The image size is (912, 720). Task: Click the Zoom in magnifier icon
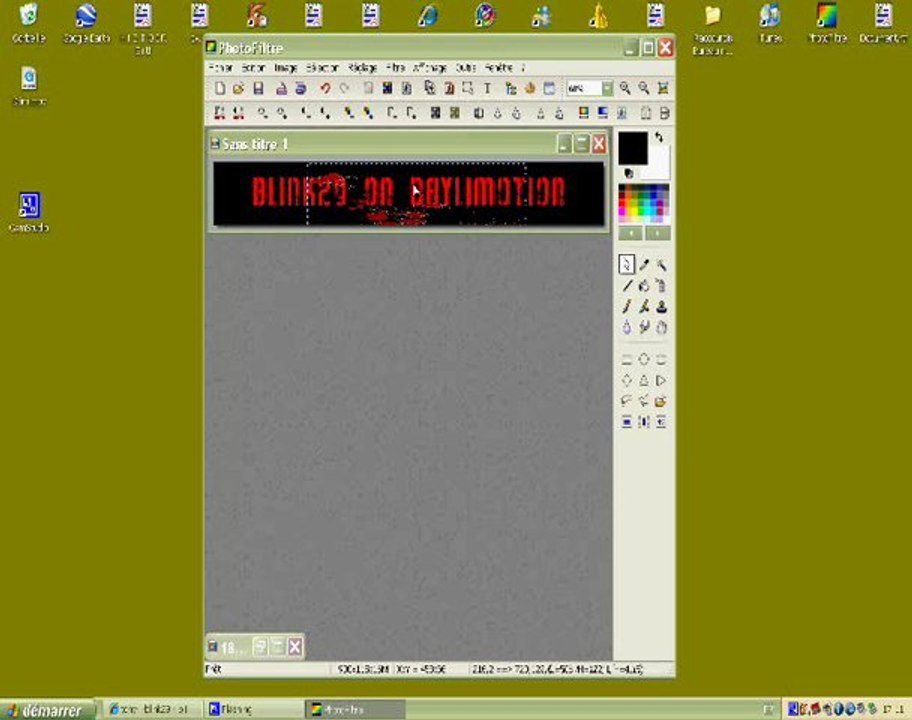click(625, 88)
